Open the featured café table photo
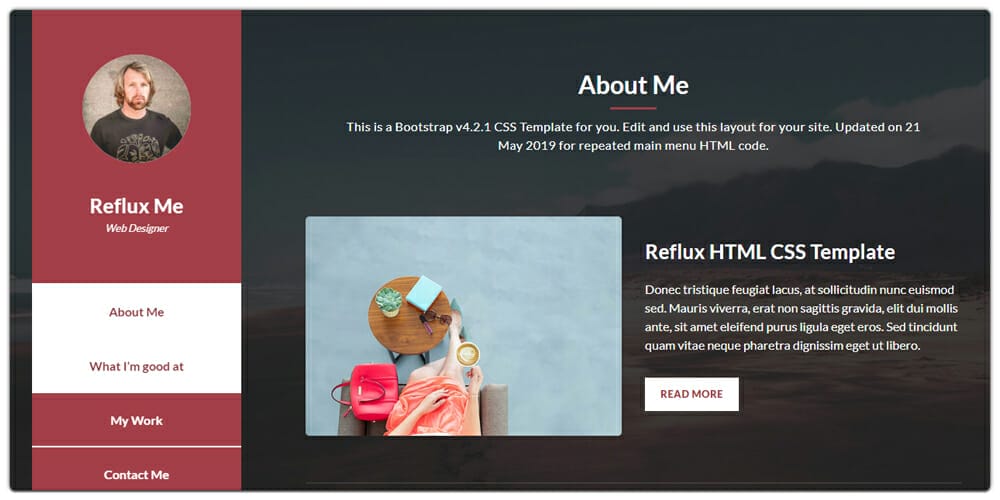Image resolution: width=1000 pixels, height=500 pixels. (x=464, y=326)
